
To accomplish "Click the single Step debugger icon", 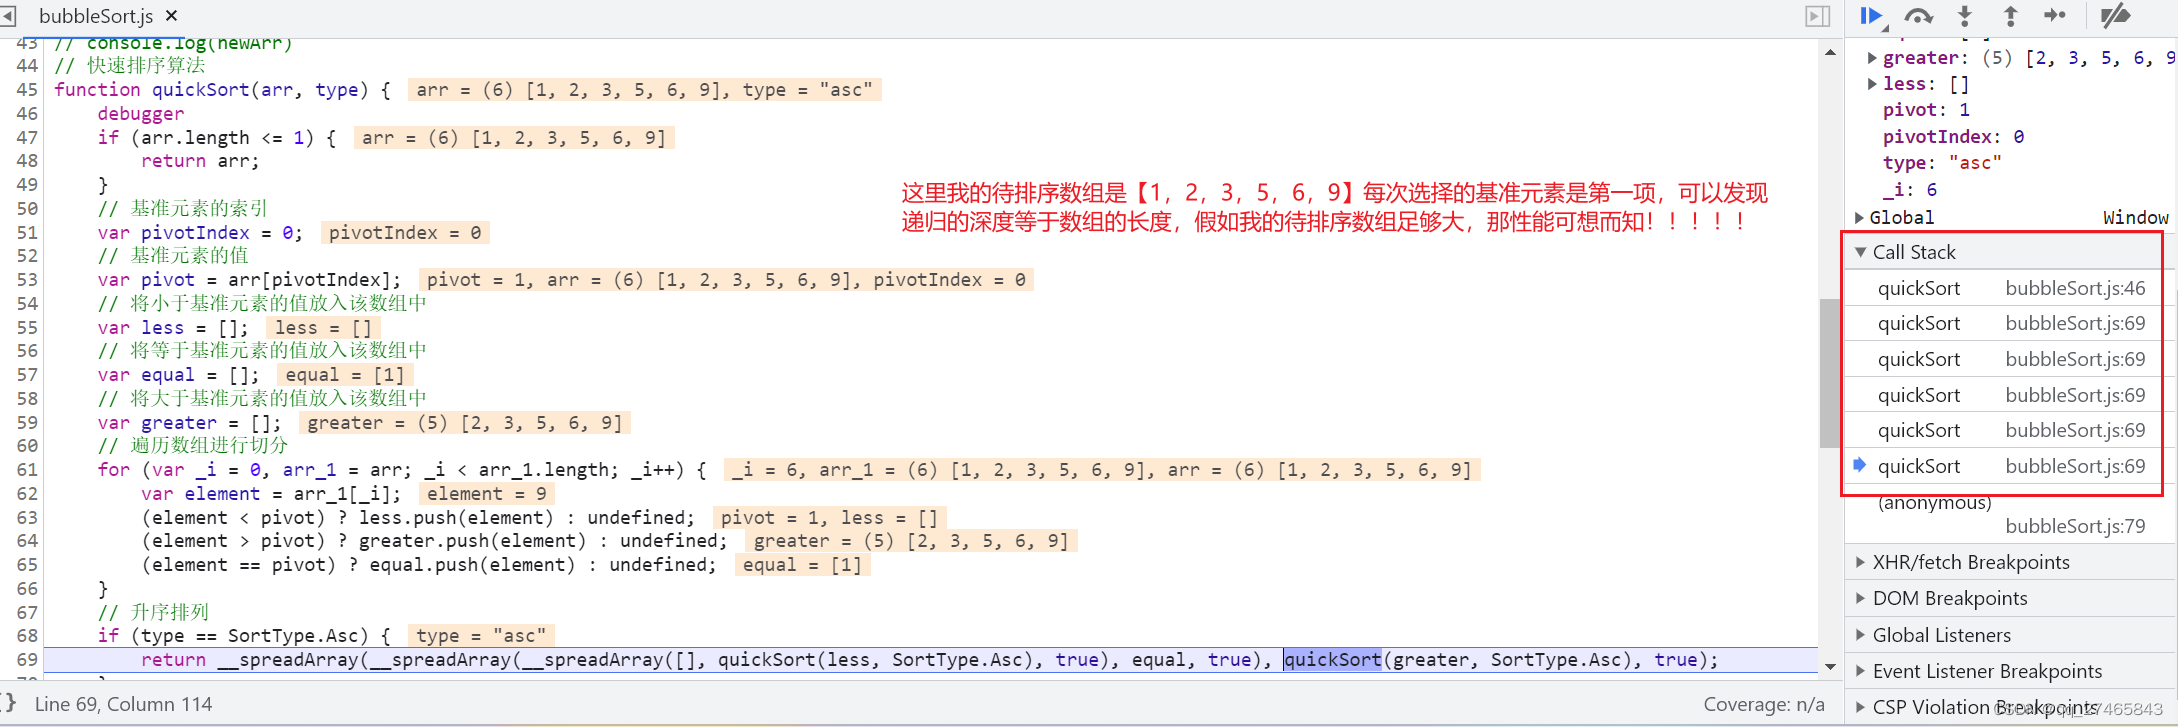I will [2055, 16].
